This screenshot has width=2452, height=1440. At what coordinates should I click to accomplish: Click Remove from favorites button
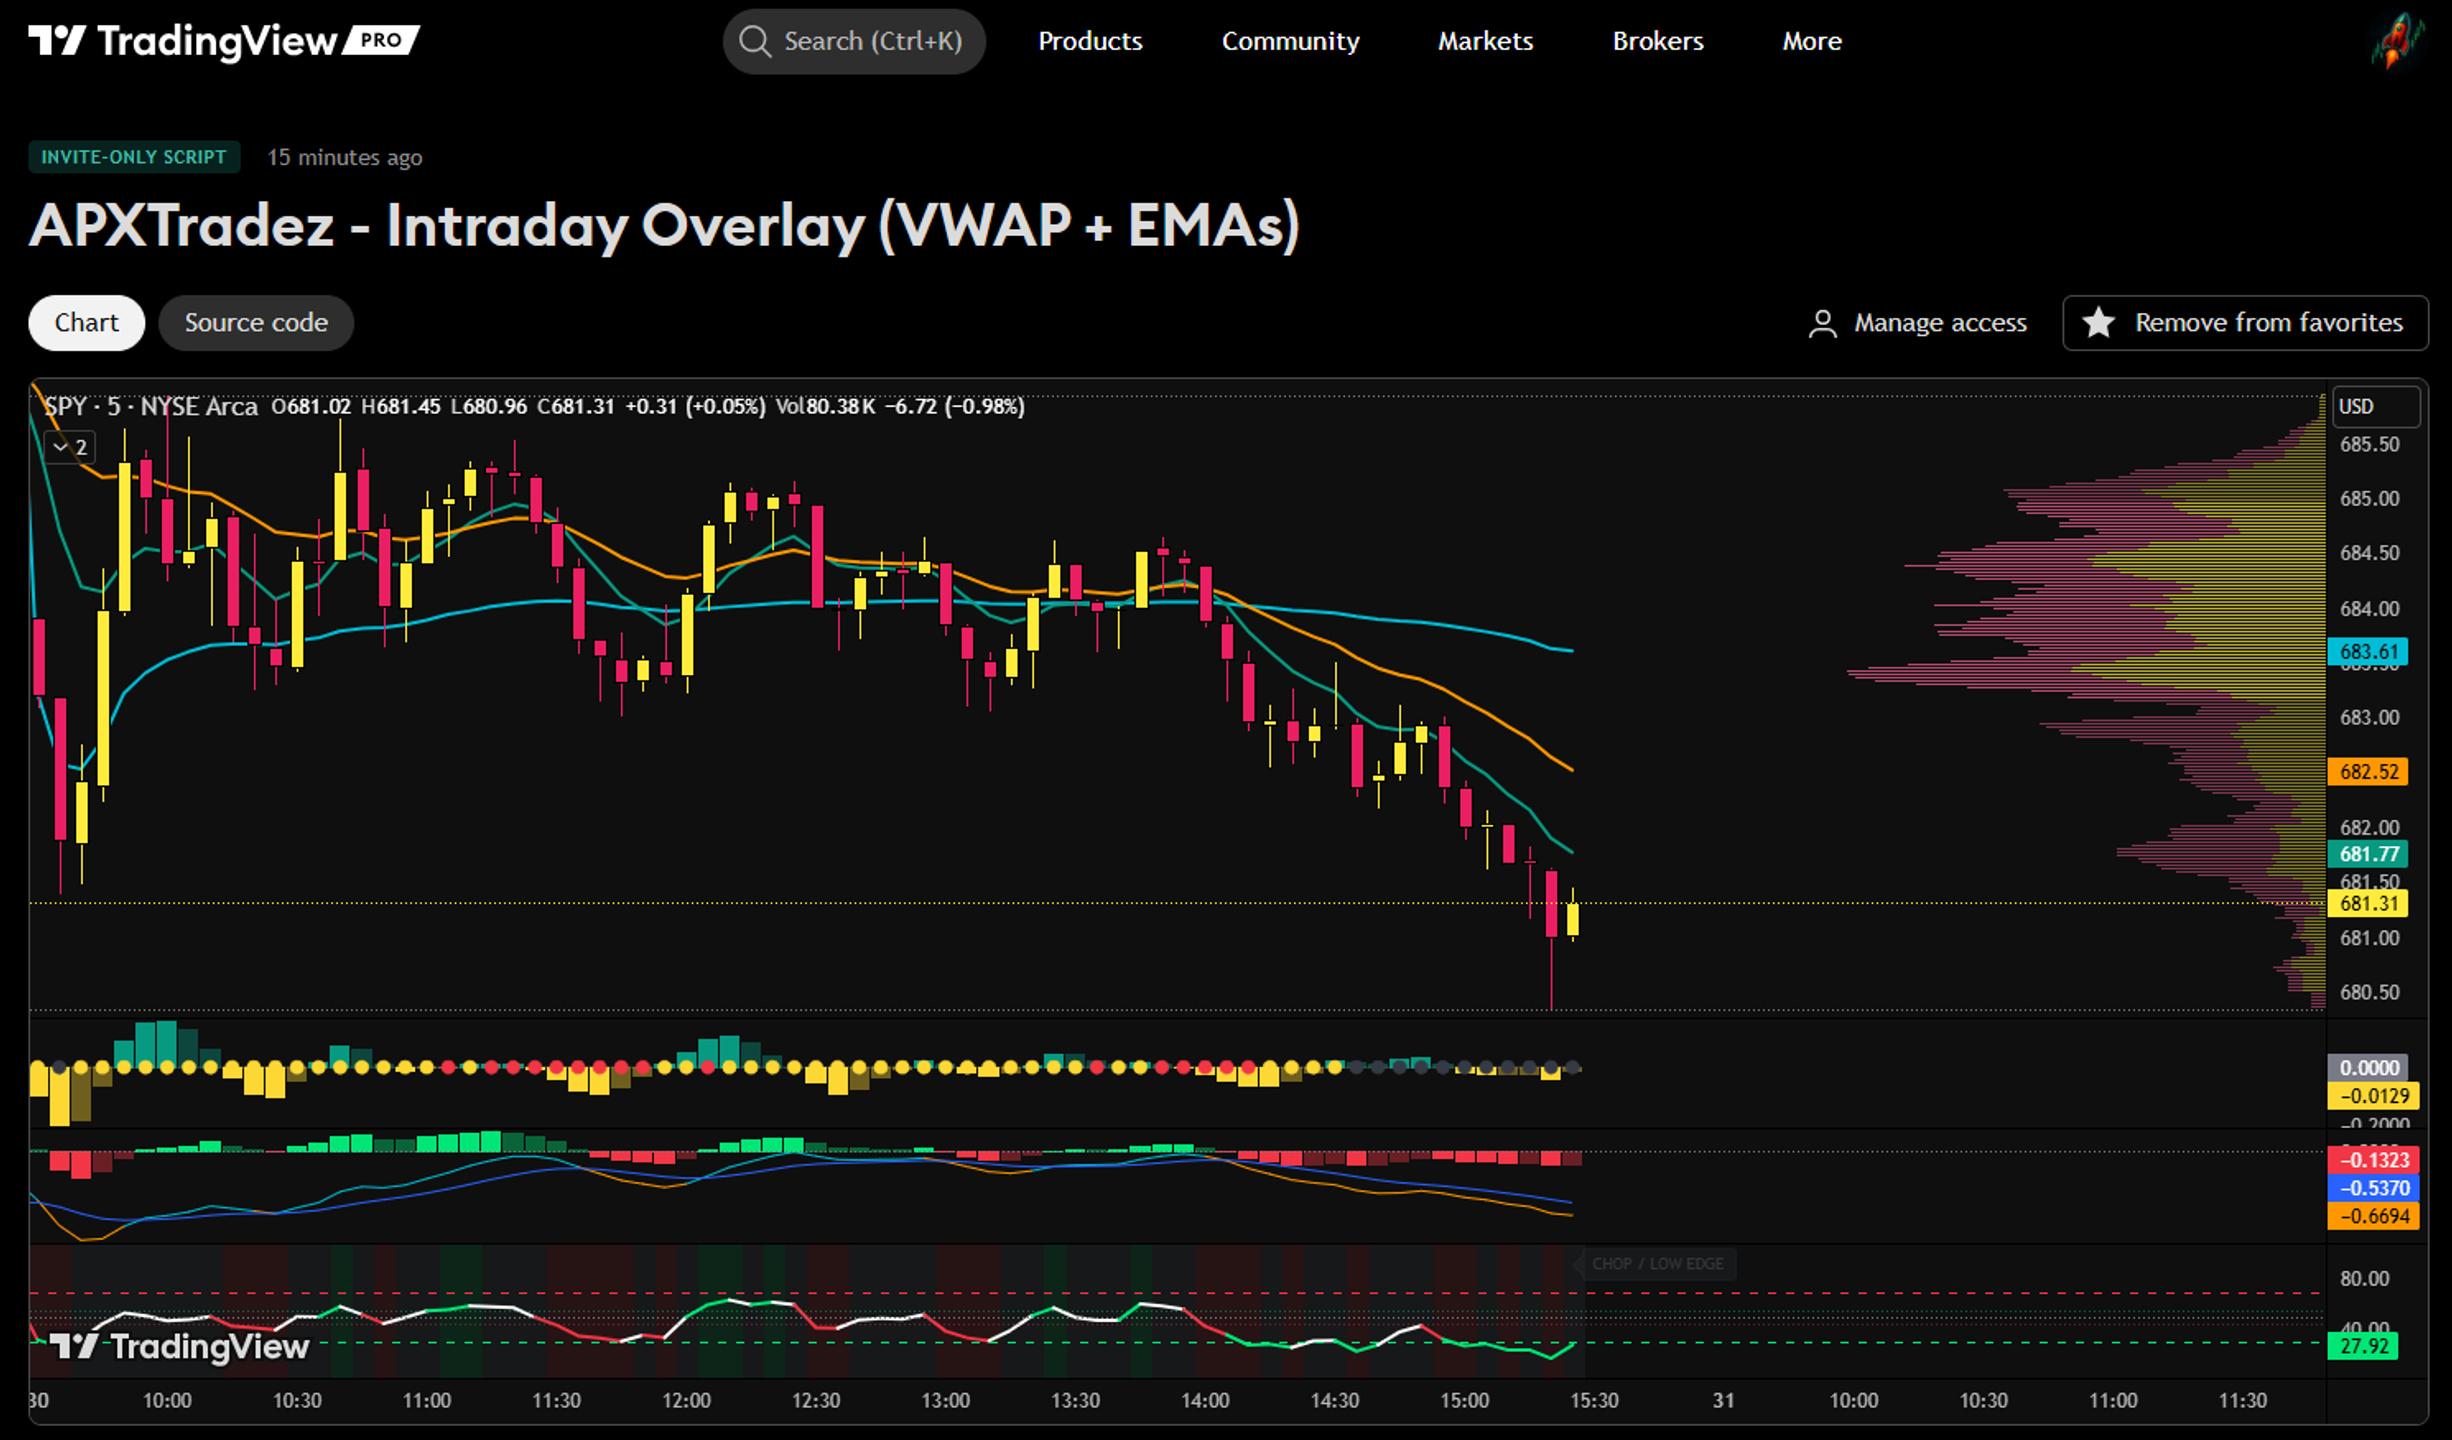[2245, 323]
